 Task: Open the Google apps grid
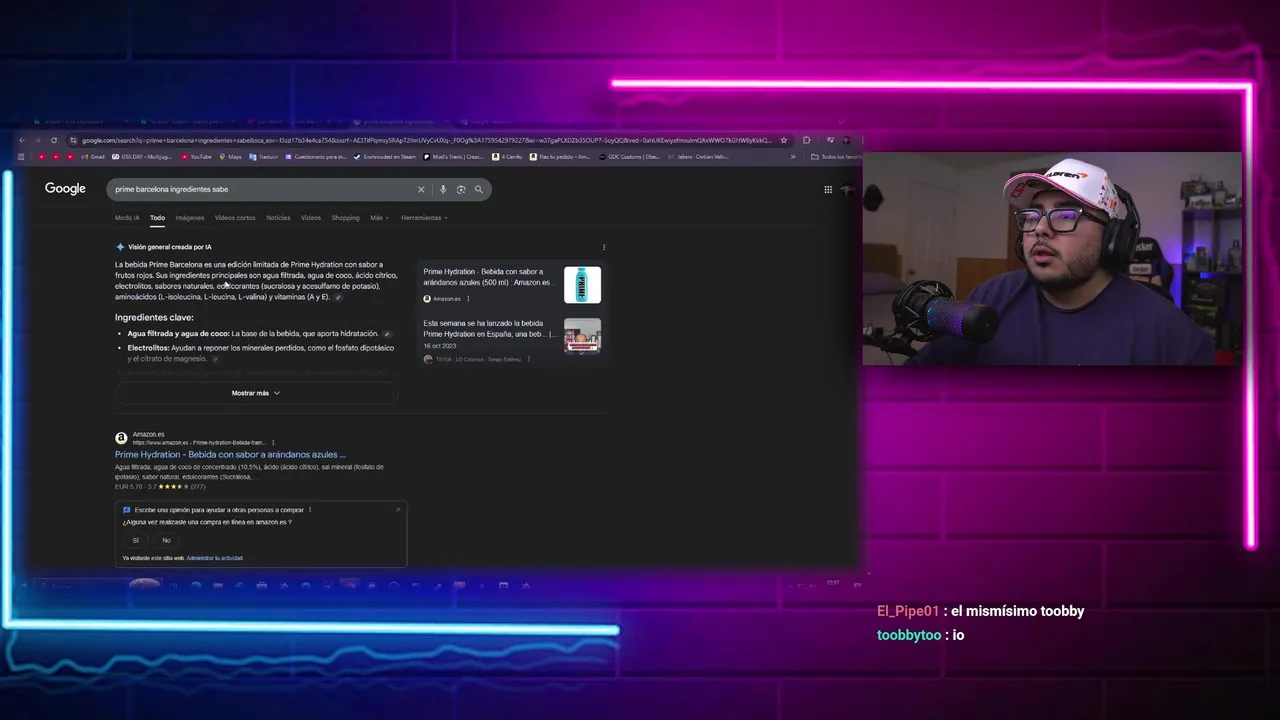tap(828, 189)
